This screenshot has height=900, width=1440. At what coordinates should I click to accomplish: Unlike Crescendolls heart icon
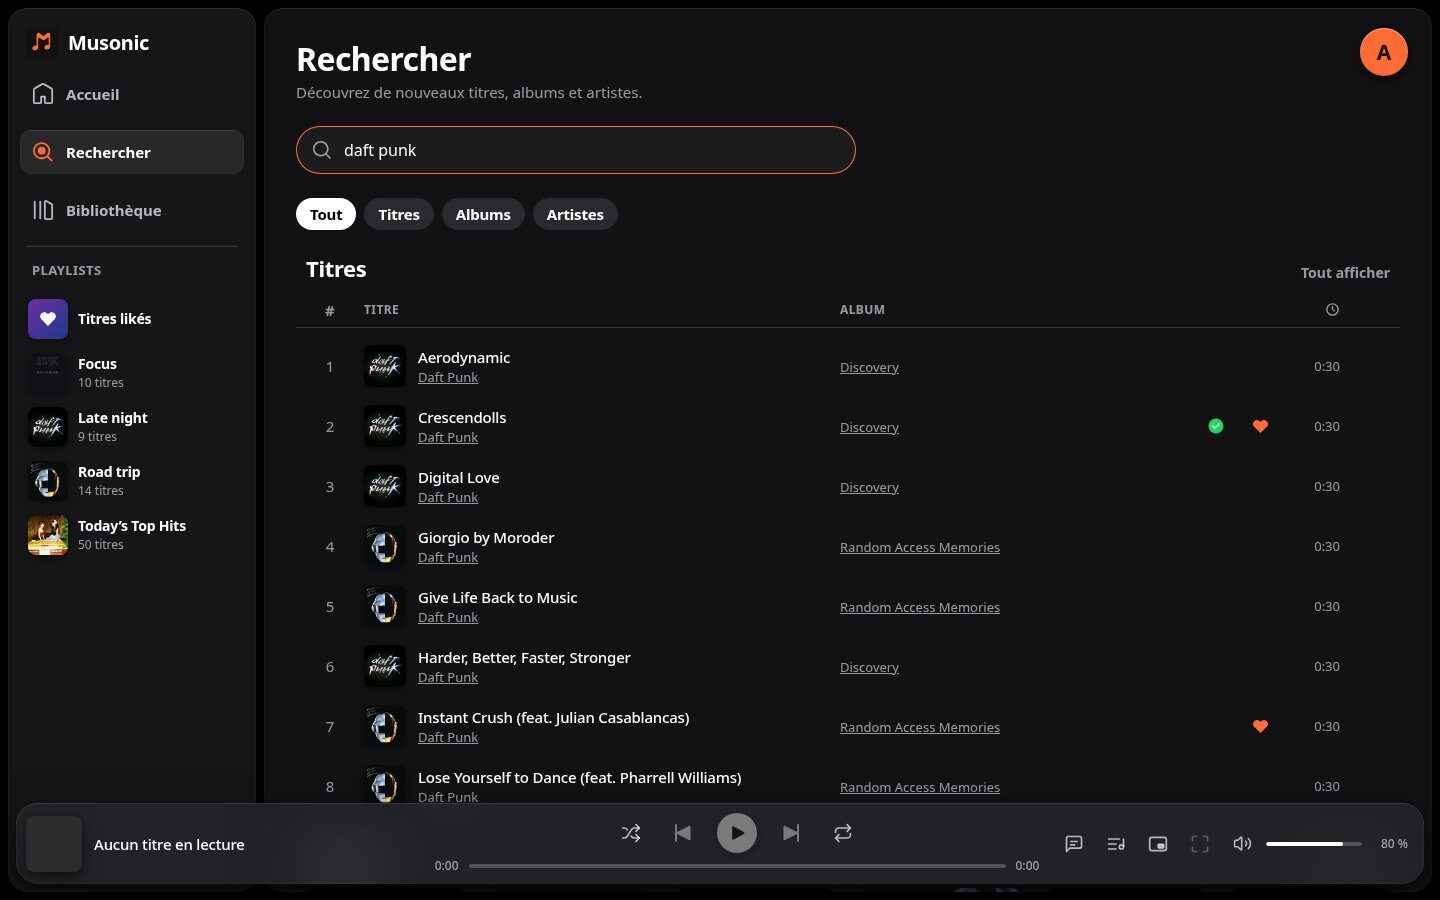pos(1260,426)
